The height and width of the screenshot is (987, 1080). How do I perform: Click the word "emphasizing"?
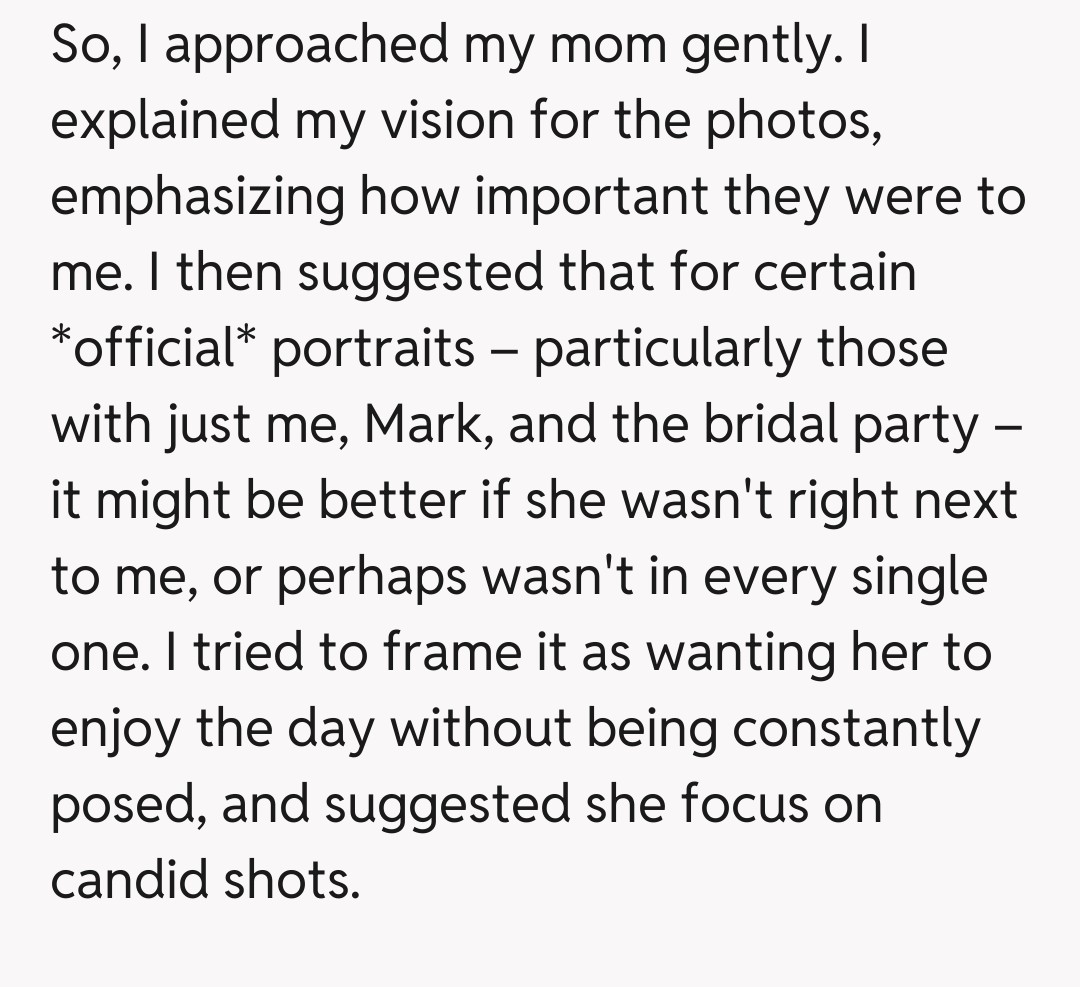pyautogui.click(x=196, y=198)
